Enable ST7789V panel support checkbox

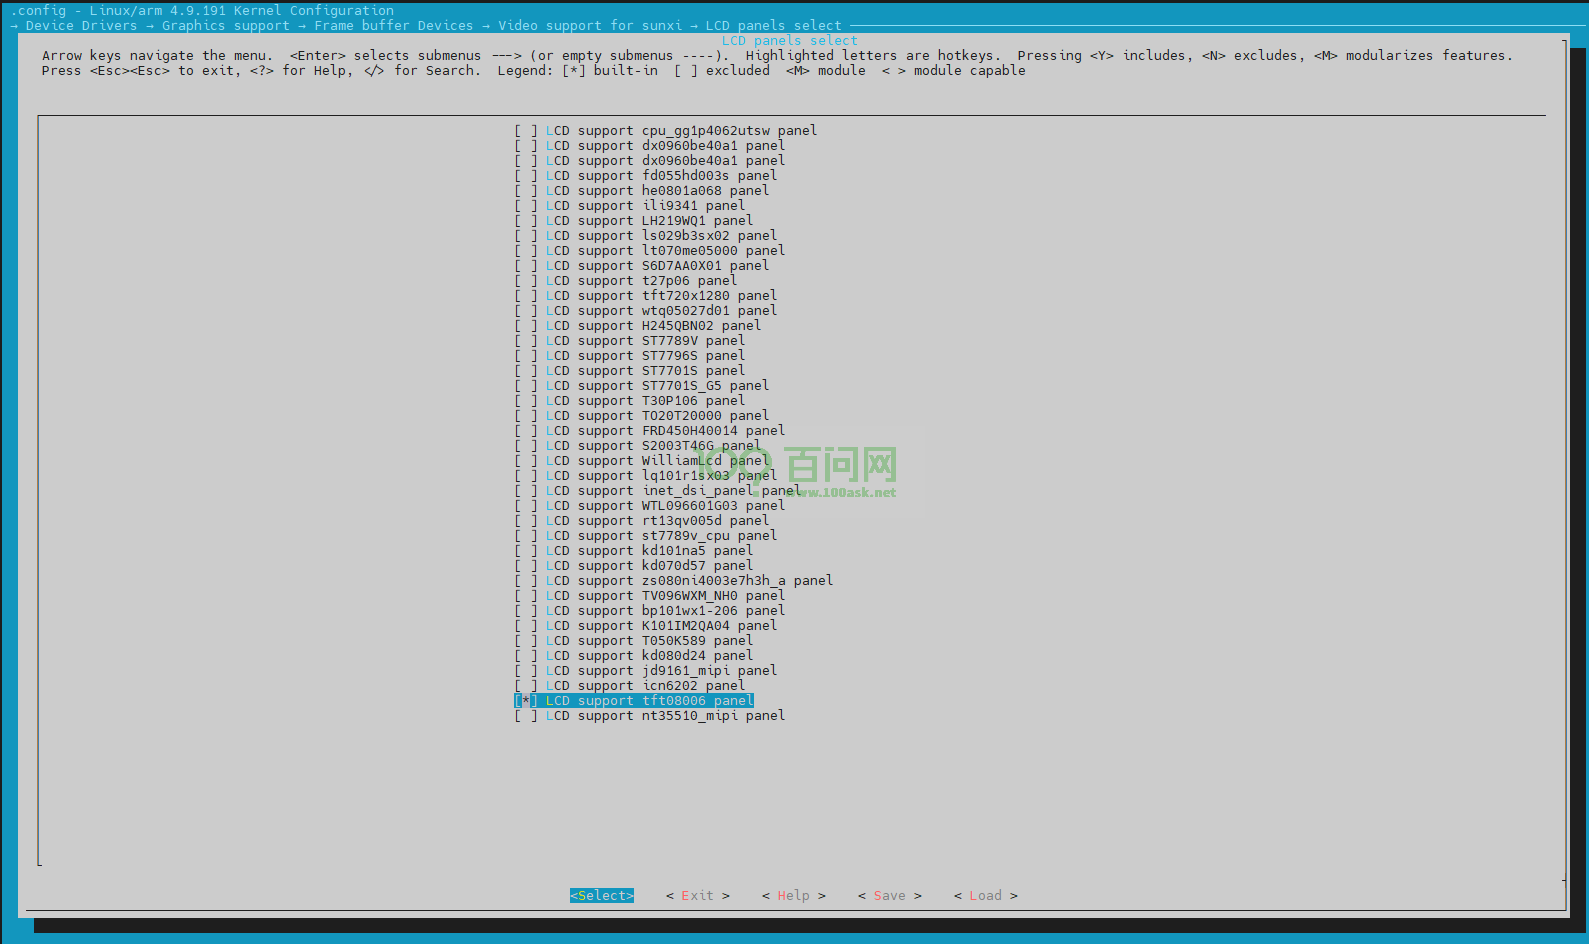[526, 341]
